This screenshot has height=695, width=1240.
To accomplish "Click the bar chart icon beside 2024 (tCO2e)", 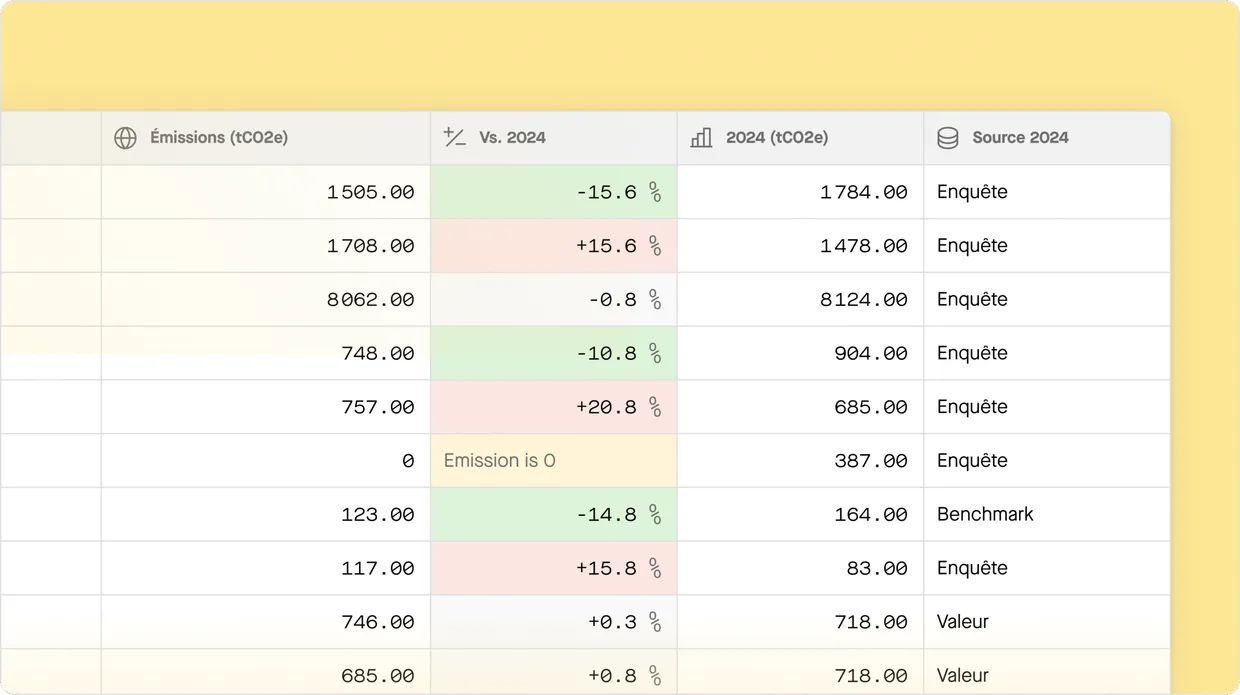I will tap(702, 138).
